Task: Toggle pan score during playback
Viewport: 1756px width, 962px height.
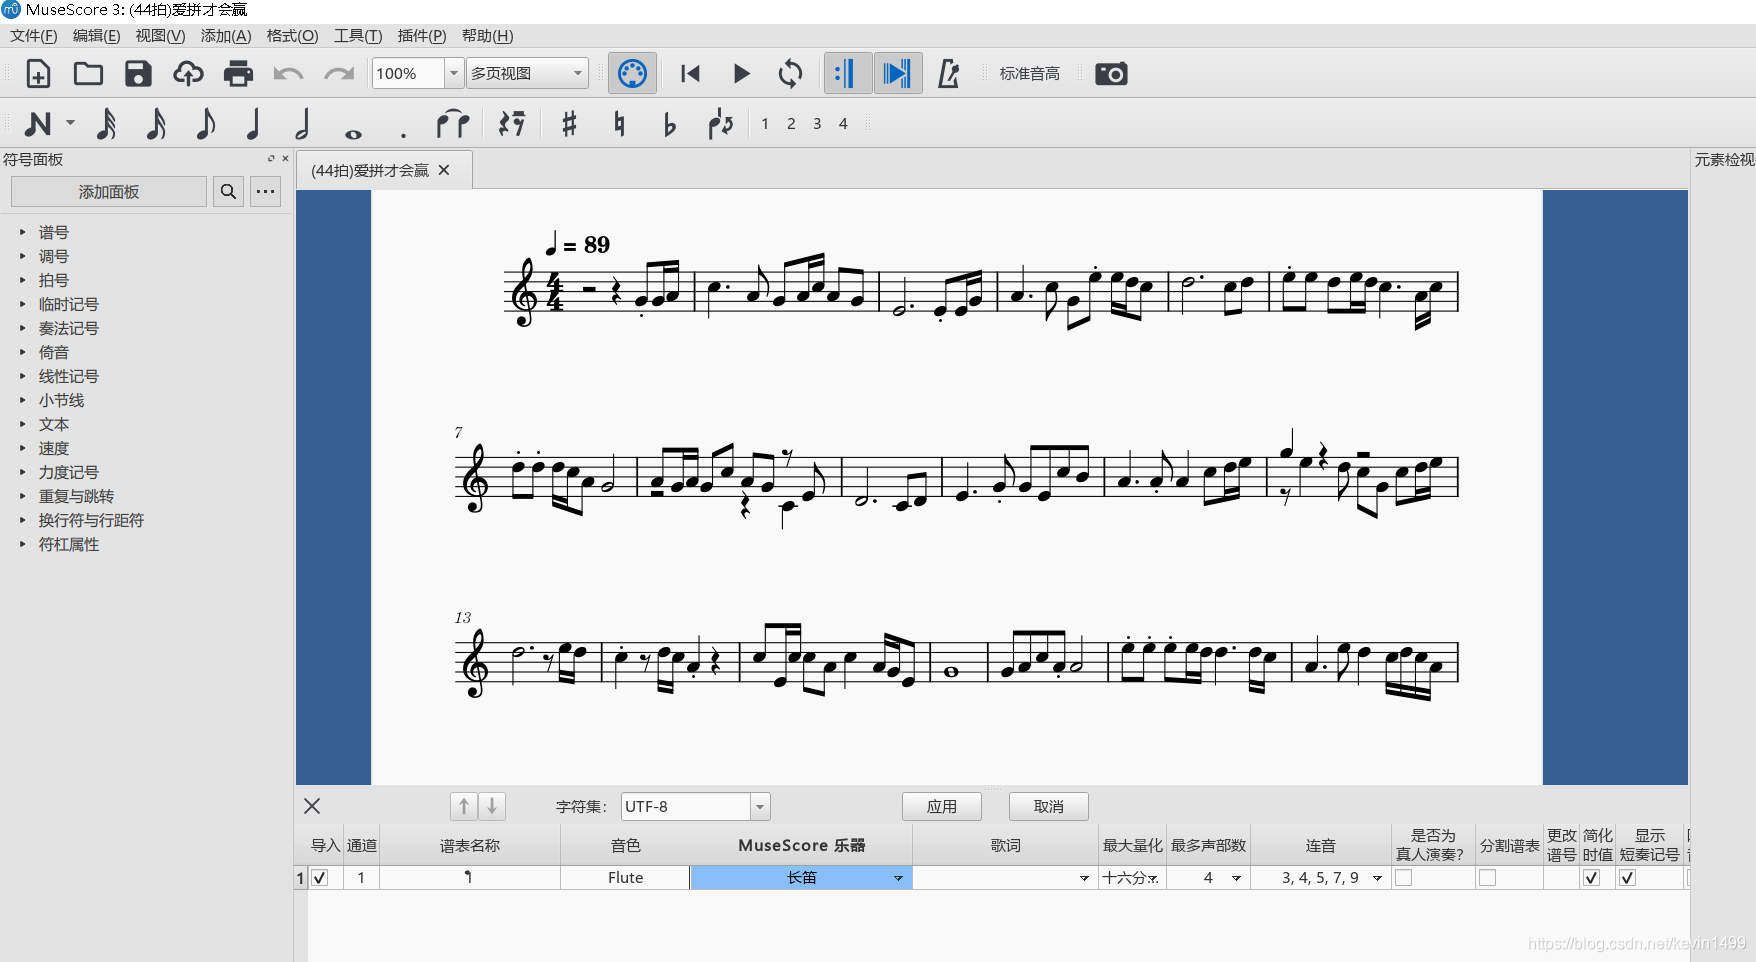Action: pos(898,74)
